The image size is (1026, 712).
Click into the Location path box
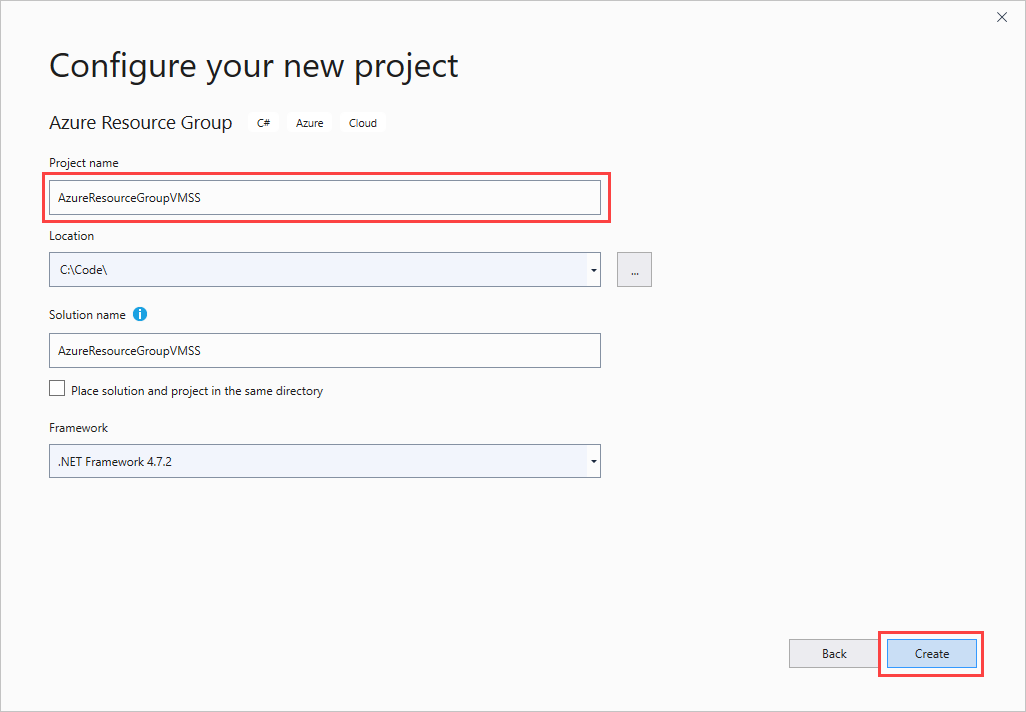tap(316, 270)
